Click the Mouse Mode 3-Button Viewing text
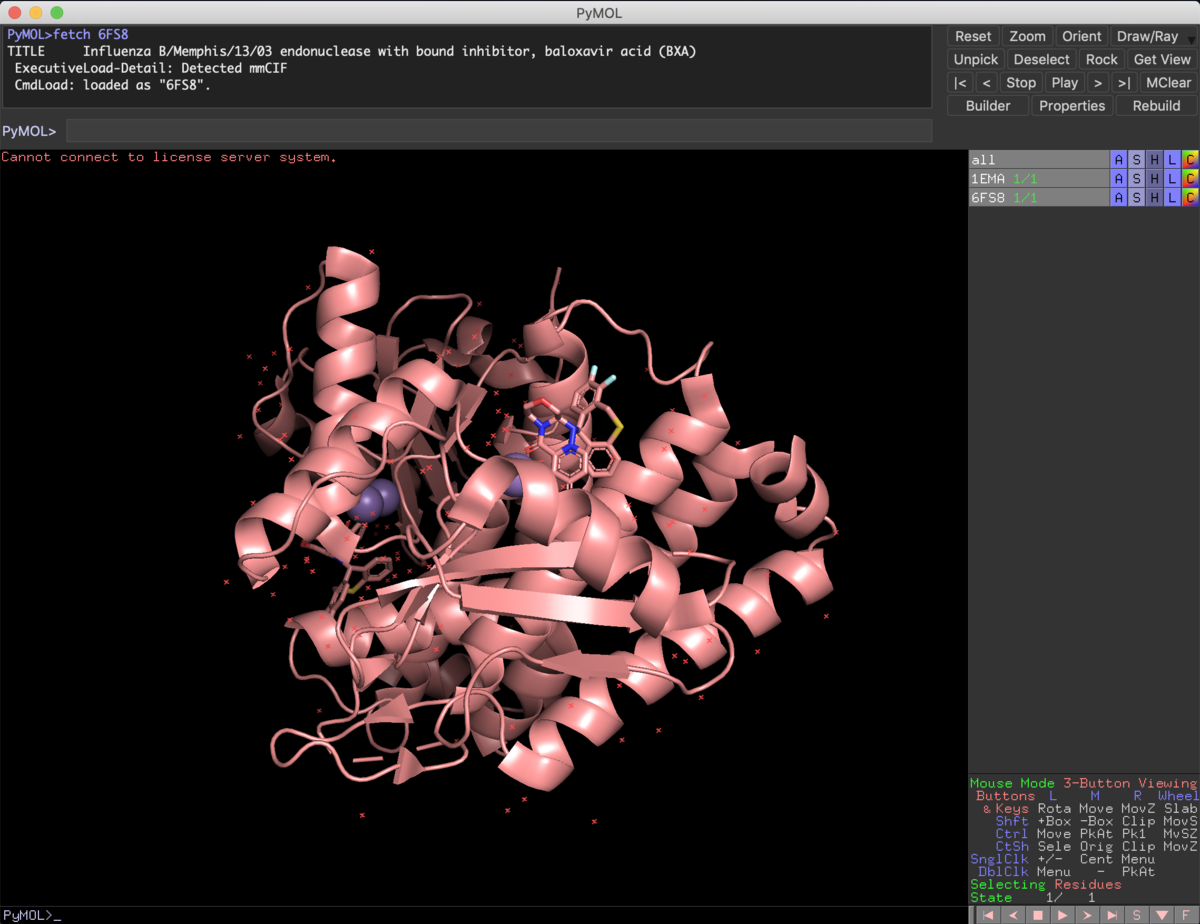The height and width of the screenshot is (924, 1200). point(1083,783)
